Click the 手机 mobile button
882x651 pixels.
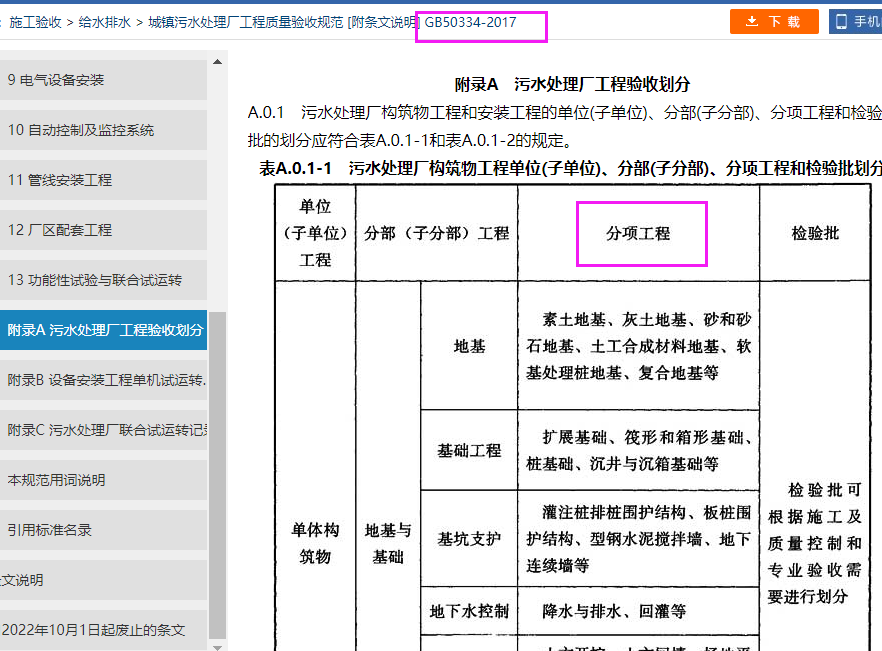pyautogui.click(x=856, y=22)
